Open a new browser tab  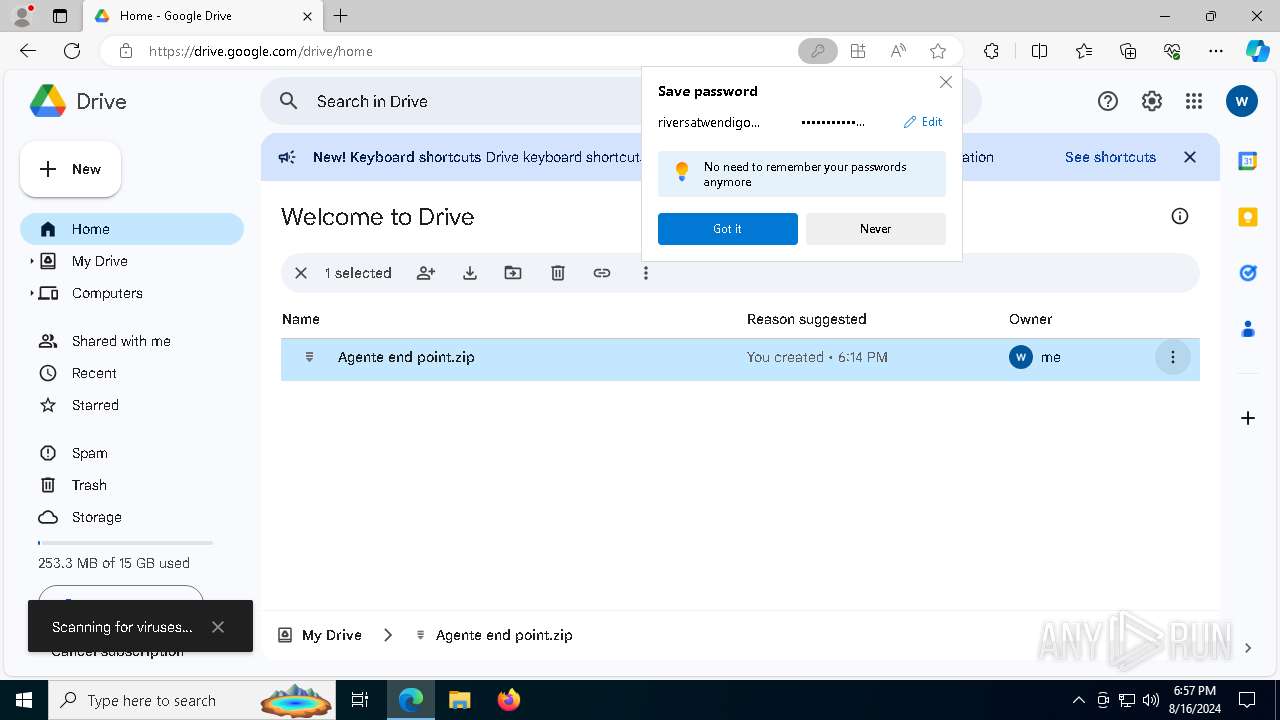[x=341, y=16]
